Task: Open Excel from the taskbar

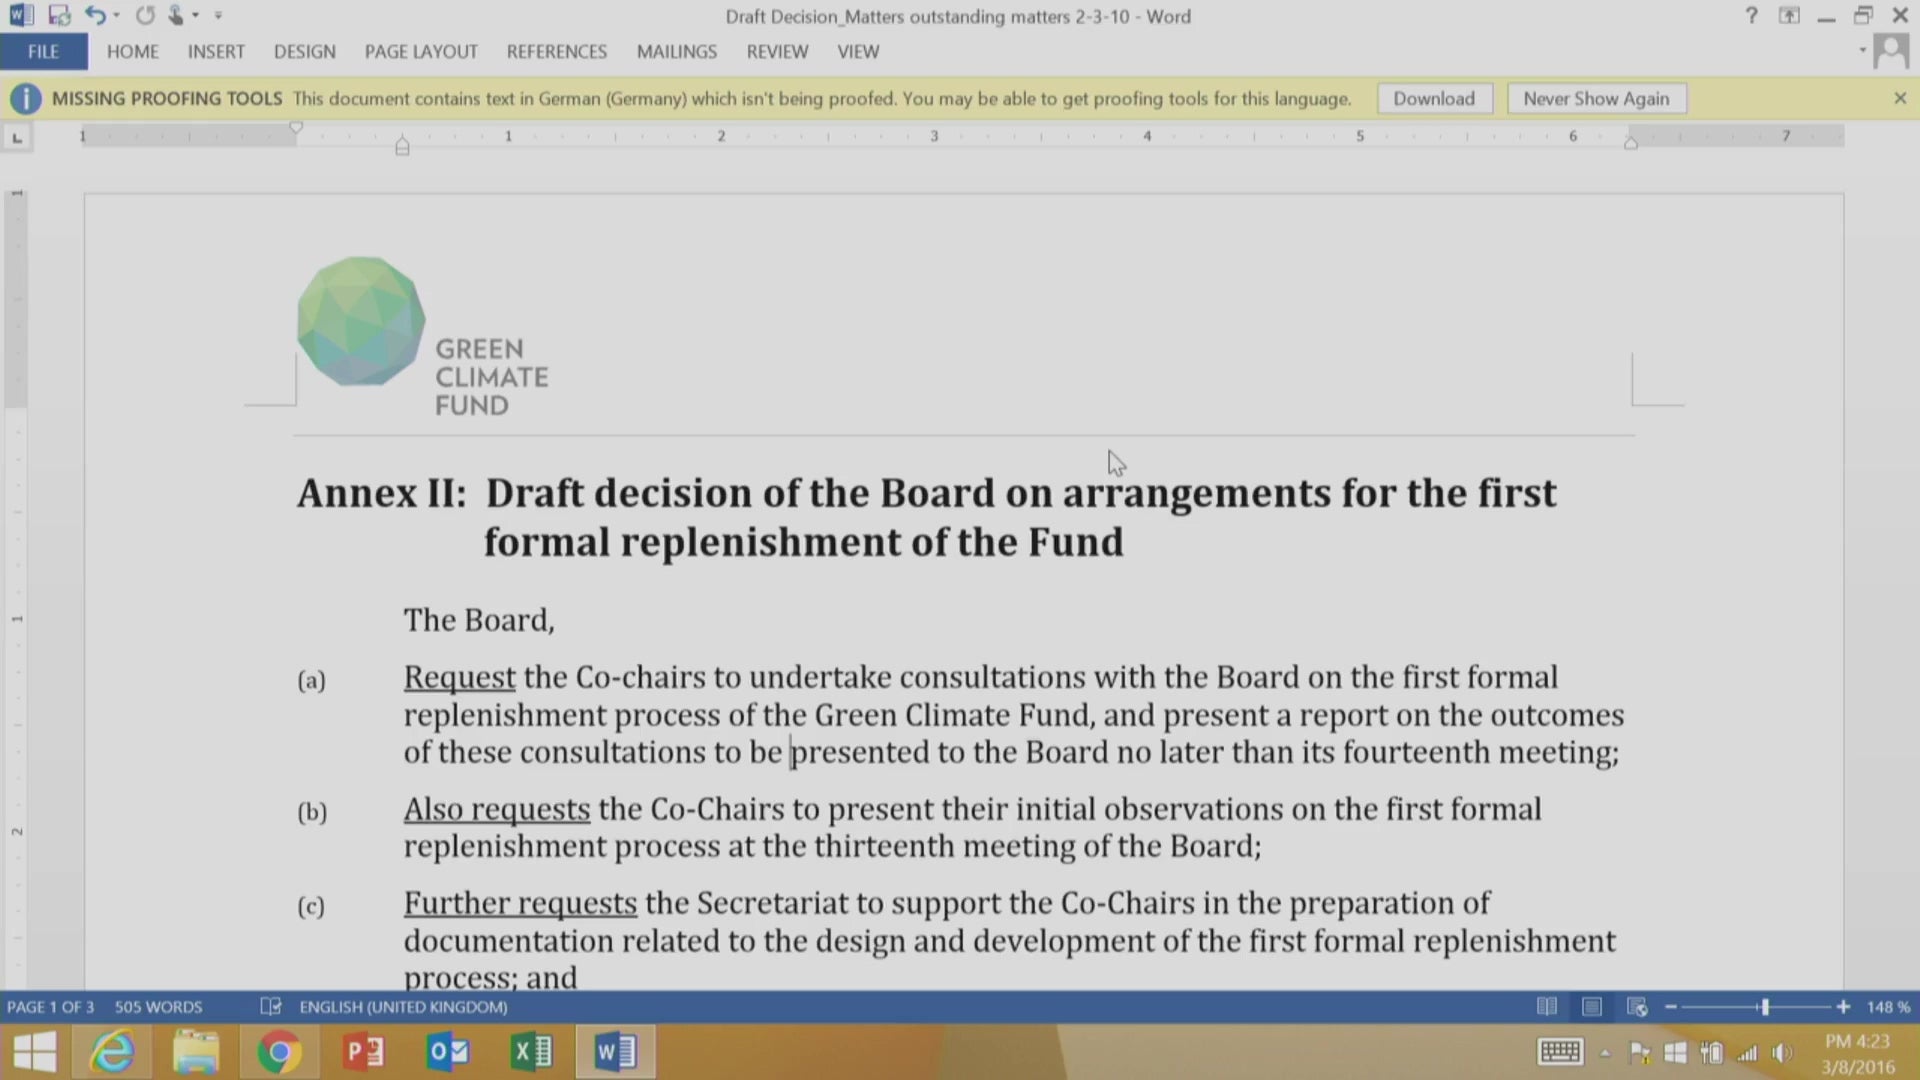Action: 531,1052
